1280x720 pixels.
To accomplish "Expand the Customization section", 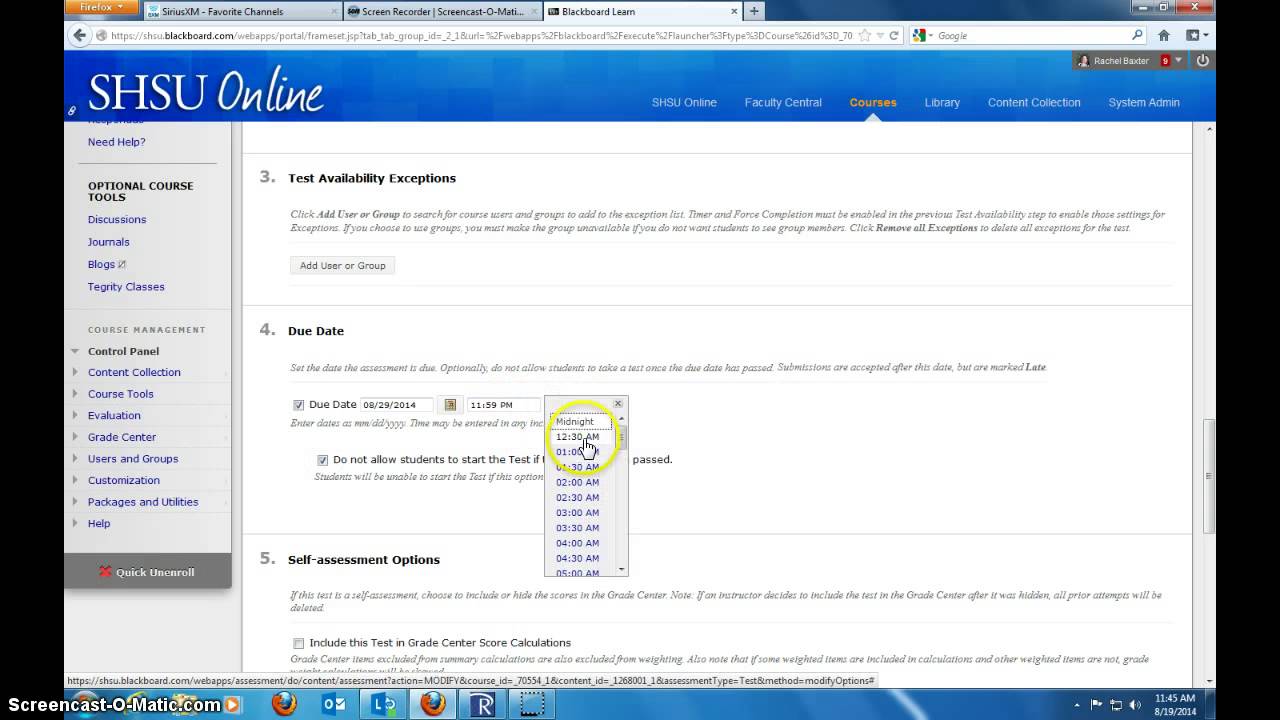I will (x=75, y=480).
